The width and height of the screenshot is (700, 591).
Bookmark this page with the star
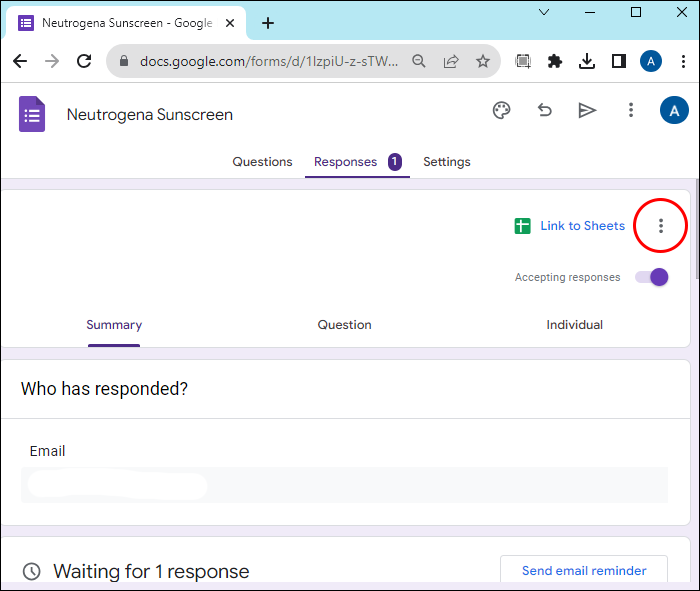[x=483, y=61]
